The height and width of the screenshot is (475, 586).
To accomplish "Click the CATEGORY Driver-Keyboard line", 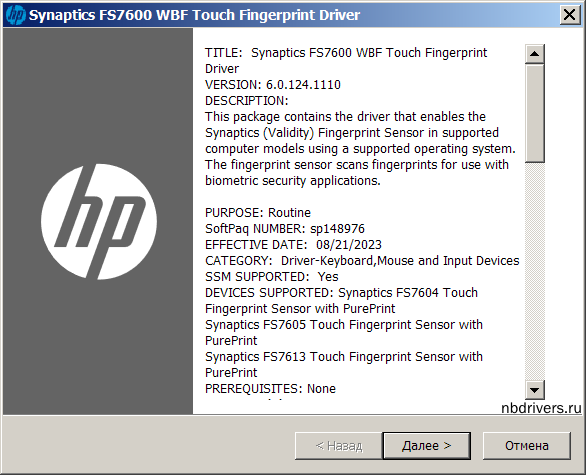I will [362, 260].
